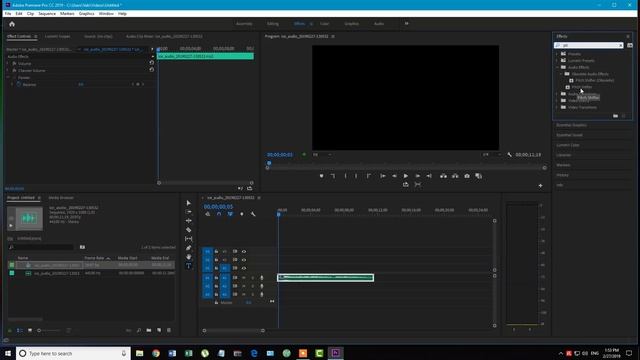Viewport: 640px width, 360px height.
Task: Step back one frame
Action: point(394,176)
